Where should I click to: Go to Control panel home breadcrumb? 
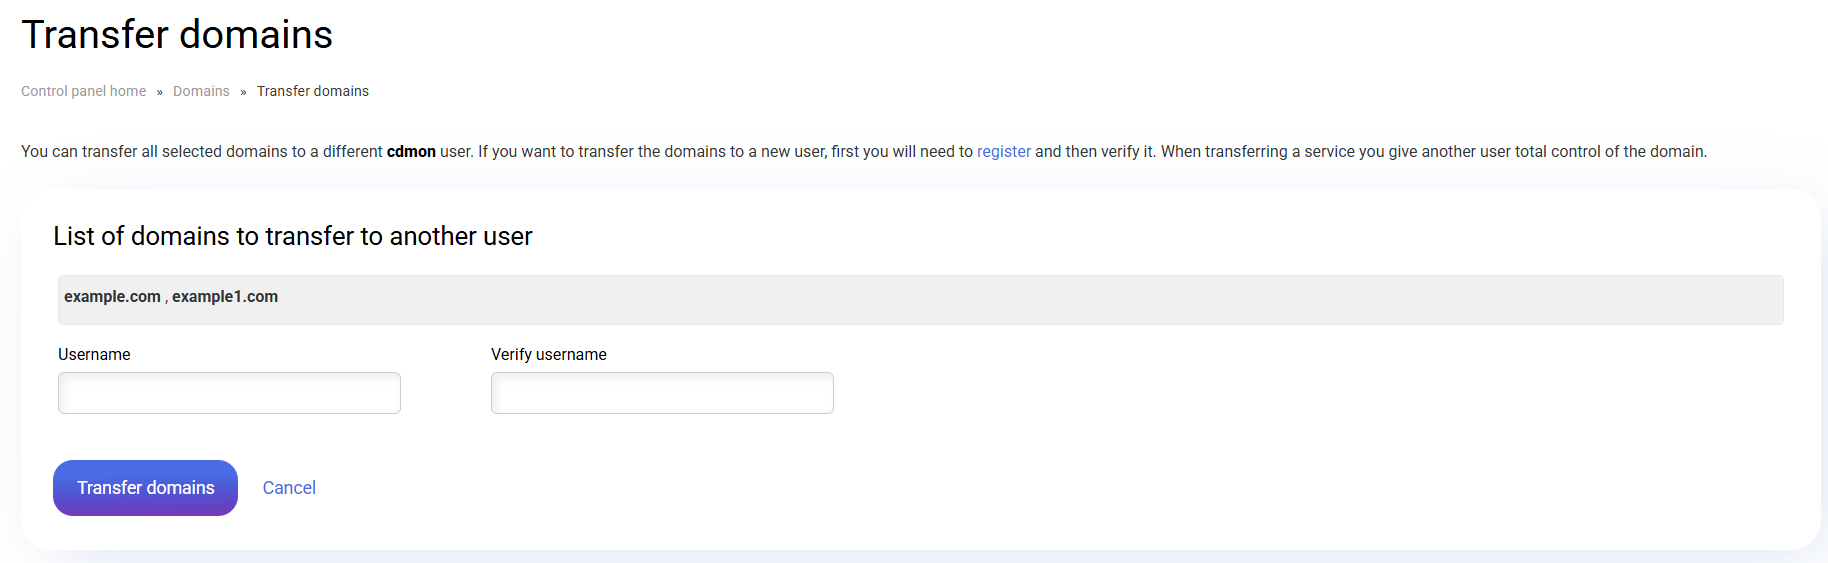84,91
